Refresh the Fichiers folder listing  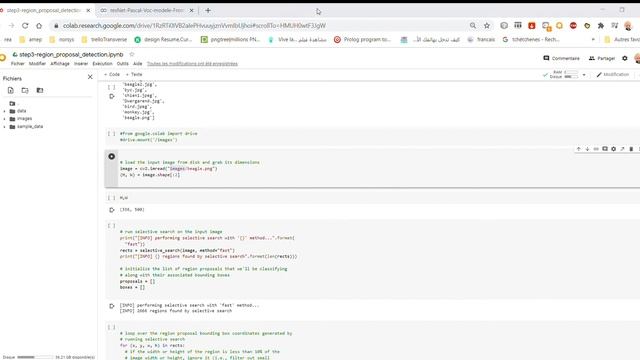25,90
